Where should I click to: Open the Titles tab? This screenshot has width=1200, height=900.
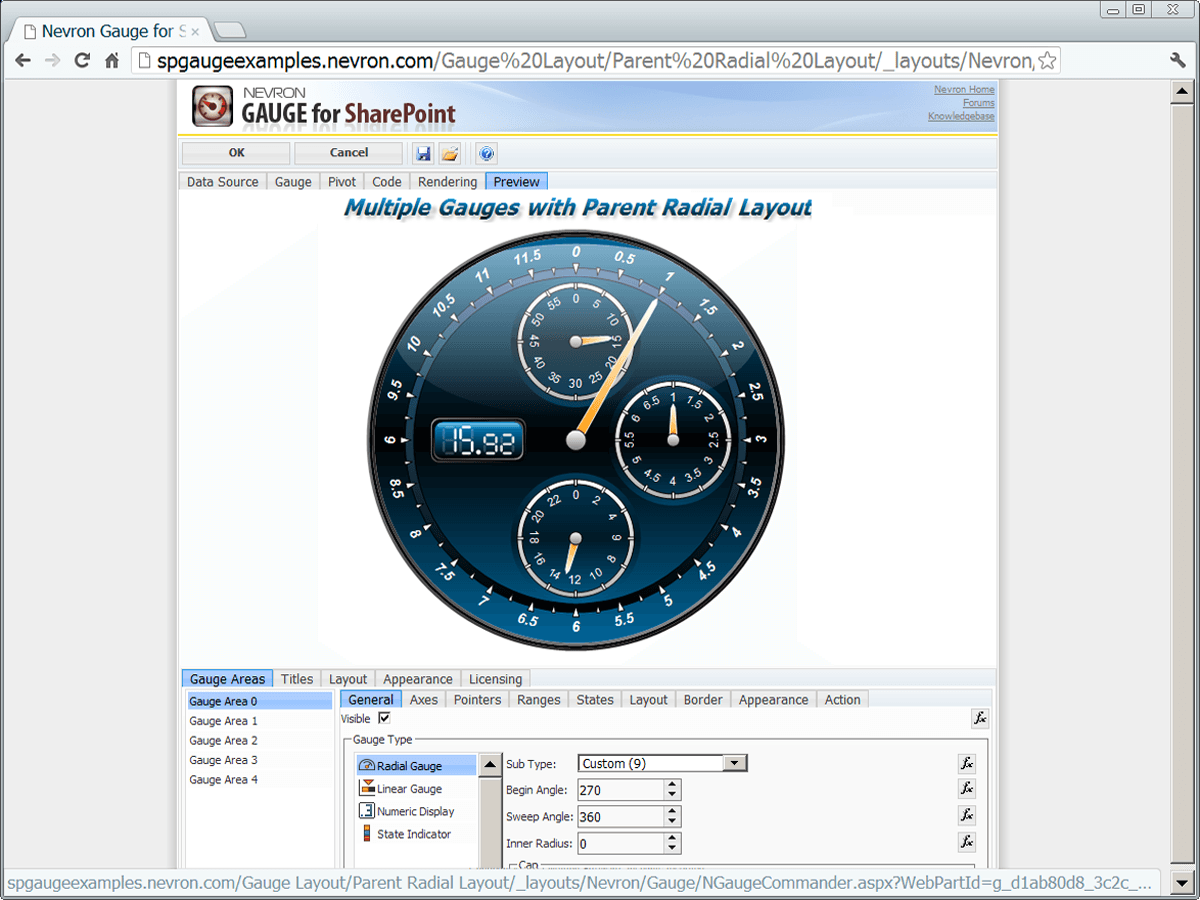point(297,679)
